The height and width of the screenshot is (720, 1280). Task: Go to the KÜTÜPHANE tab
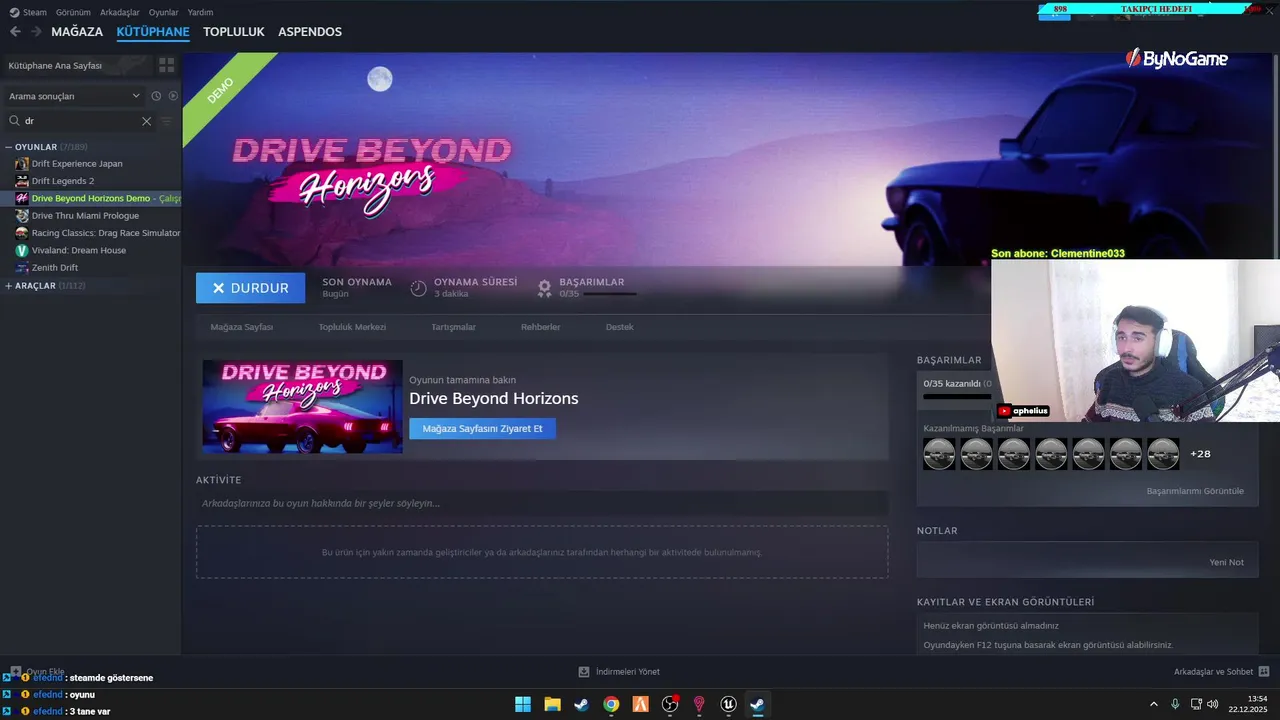click(x=153, y=32)
